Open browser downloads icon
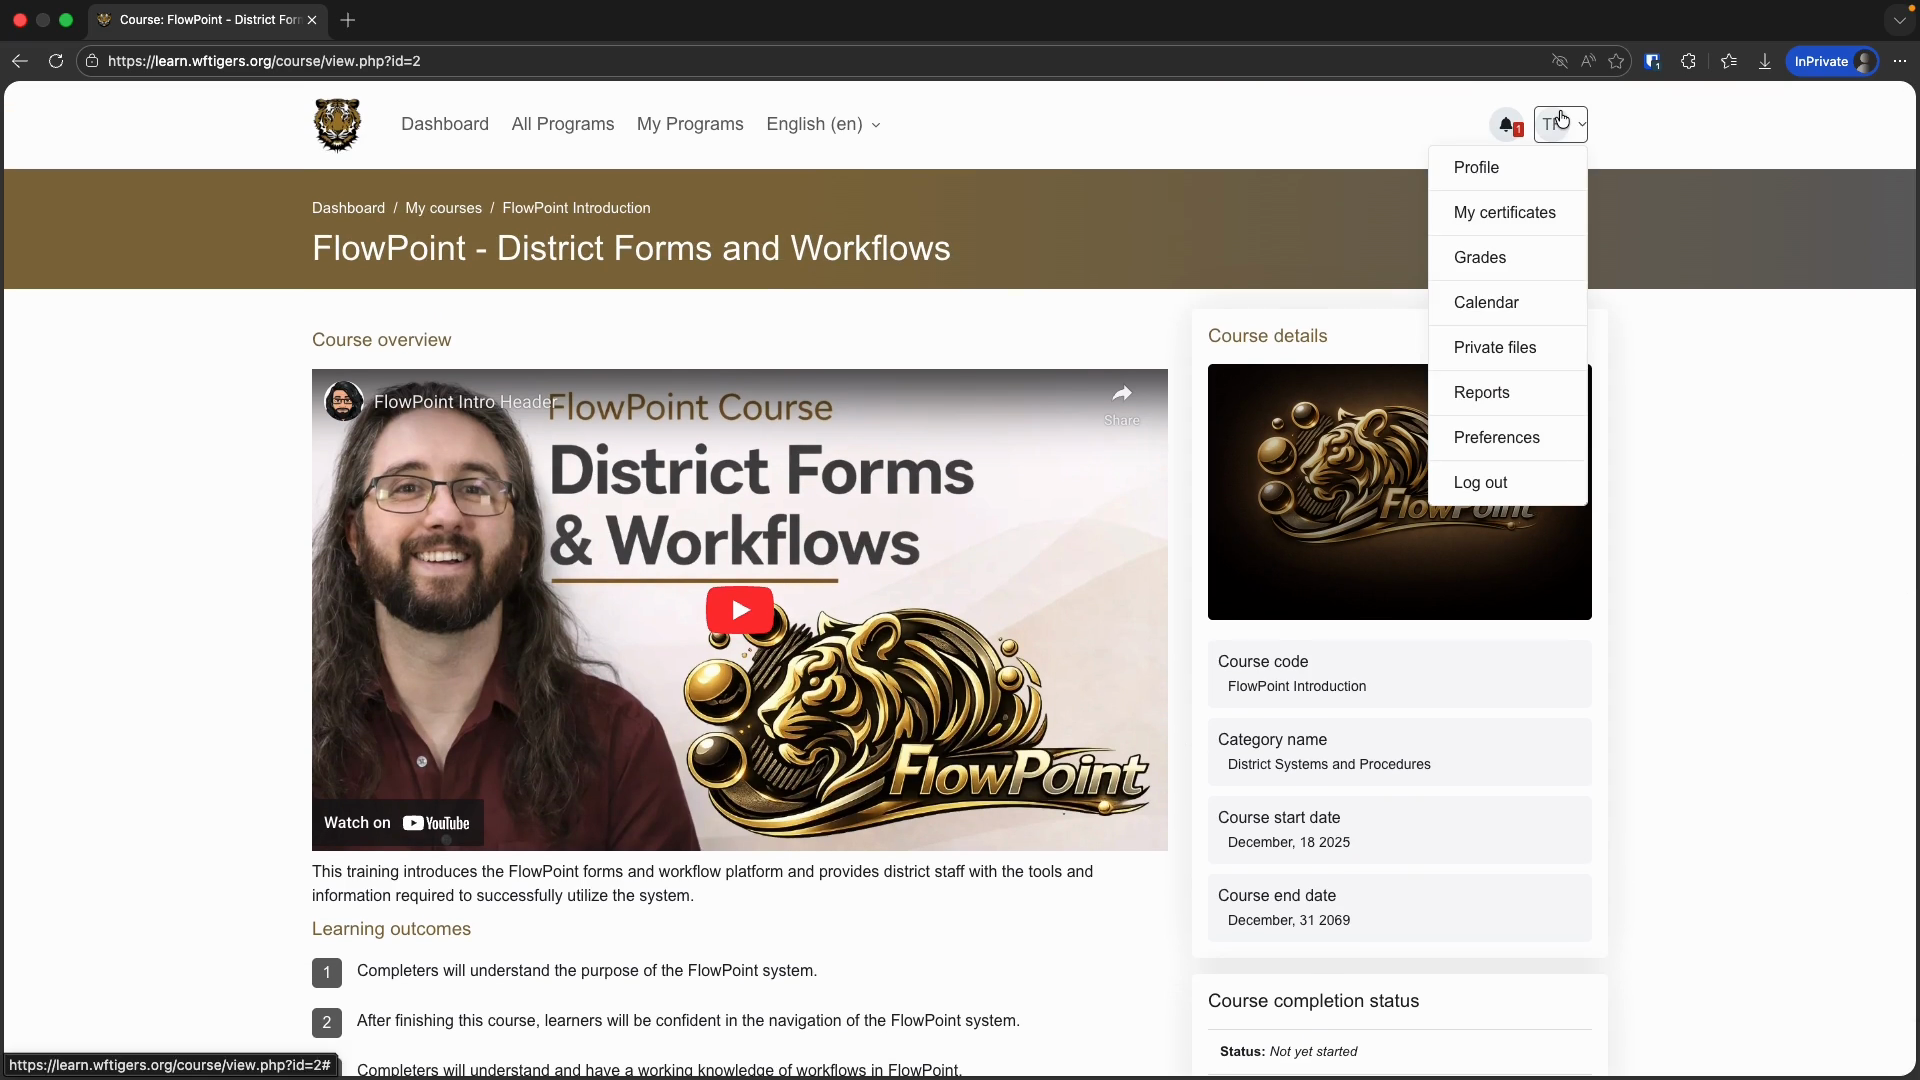The width and height of the screenshot is (1920, 1080). (1764, 61)
